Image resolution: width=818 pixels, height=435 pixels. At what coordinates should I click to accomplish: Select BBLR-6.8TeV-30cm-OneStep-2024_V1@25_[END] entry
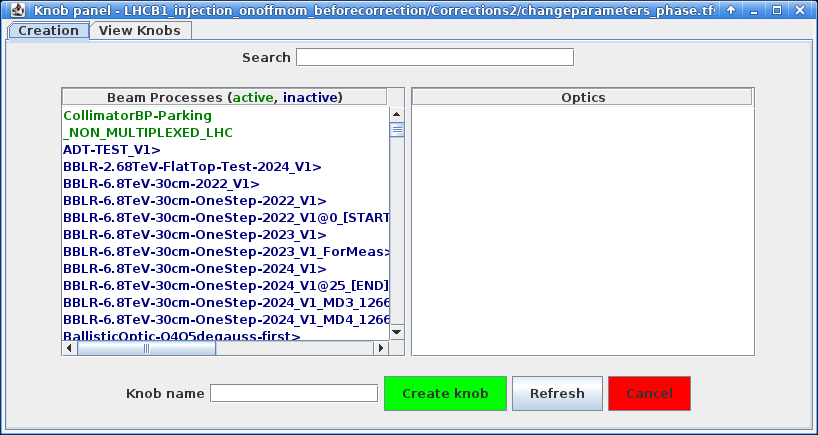pos(226,286)
